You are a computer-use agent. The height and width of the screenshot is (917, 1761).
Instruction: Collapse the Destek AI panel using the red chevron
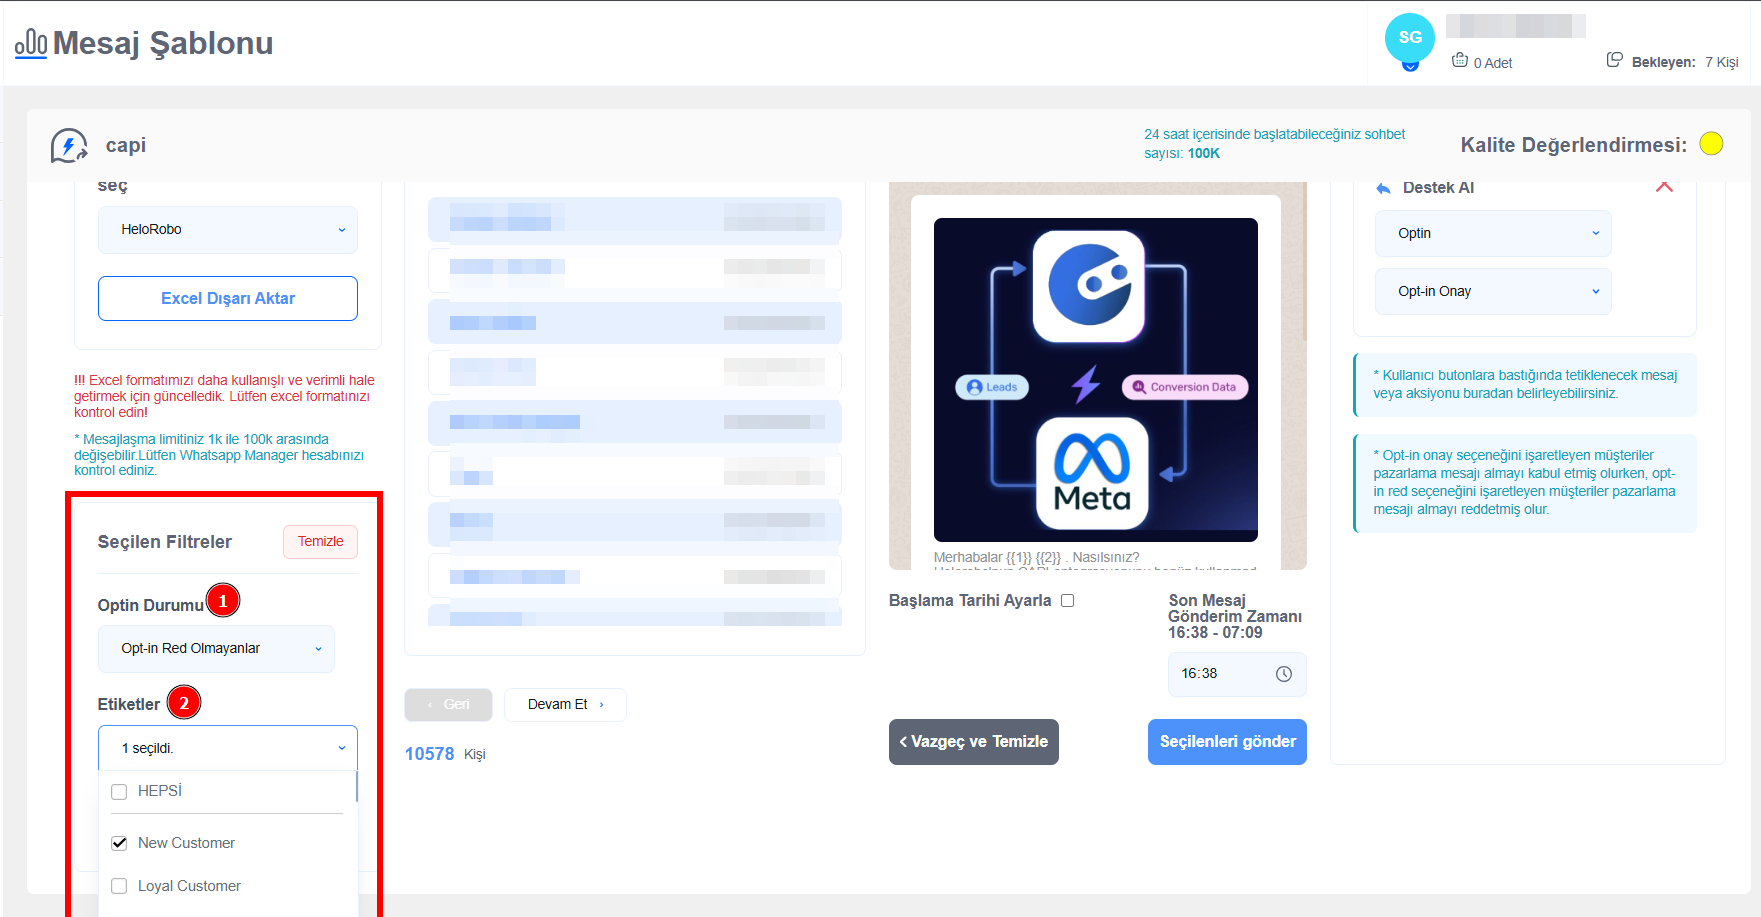pos(1664,187)
